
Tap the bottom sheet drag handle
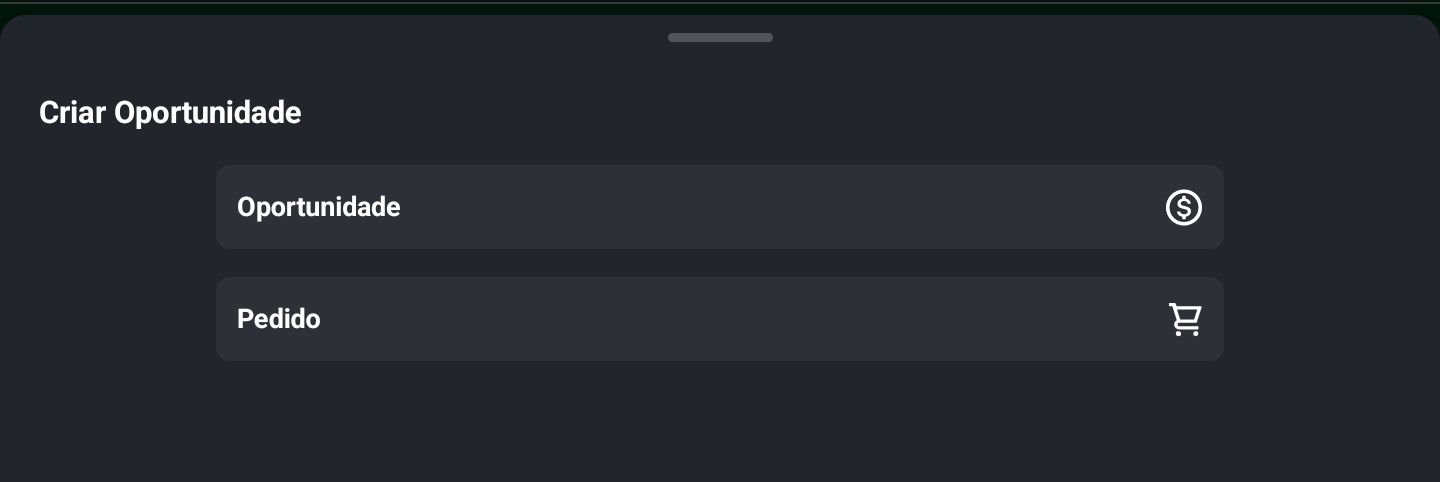[720, 38]
